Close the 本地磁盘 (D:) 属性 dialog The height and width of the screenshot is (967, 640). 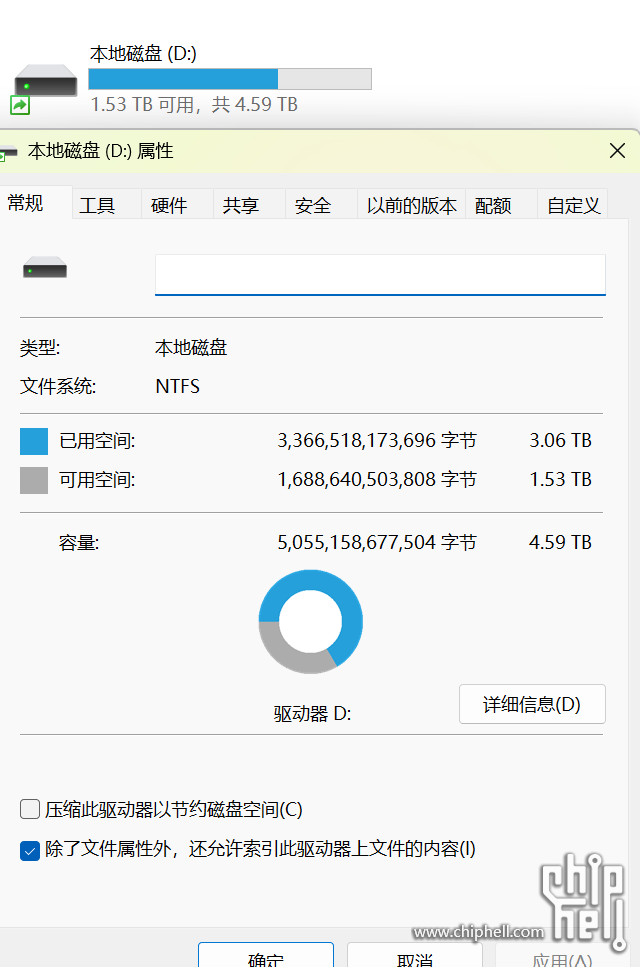[617, 150]
